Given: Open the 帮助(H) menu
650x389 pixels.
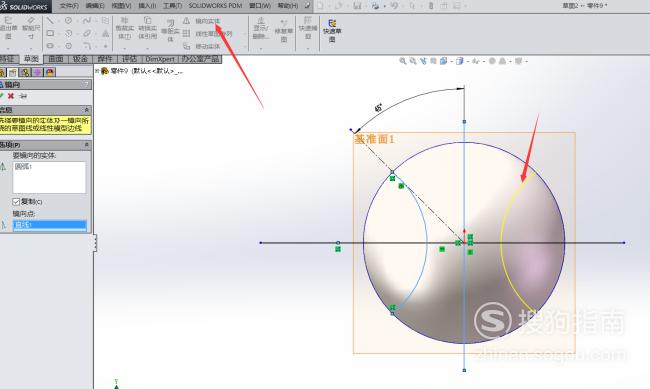Looking at the screenshot, I should (288, 6).
